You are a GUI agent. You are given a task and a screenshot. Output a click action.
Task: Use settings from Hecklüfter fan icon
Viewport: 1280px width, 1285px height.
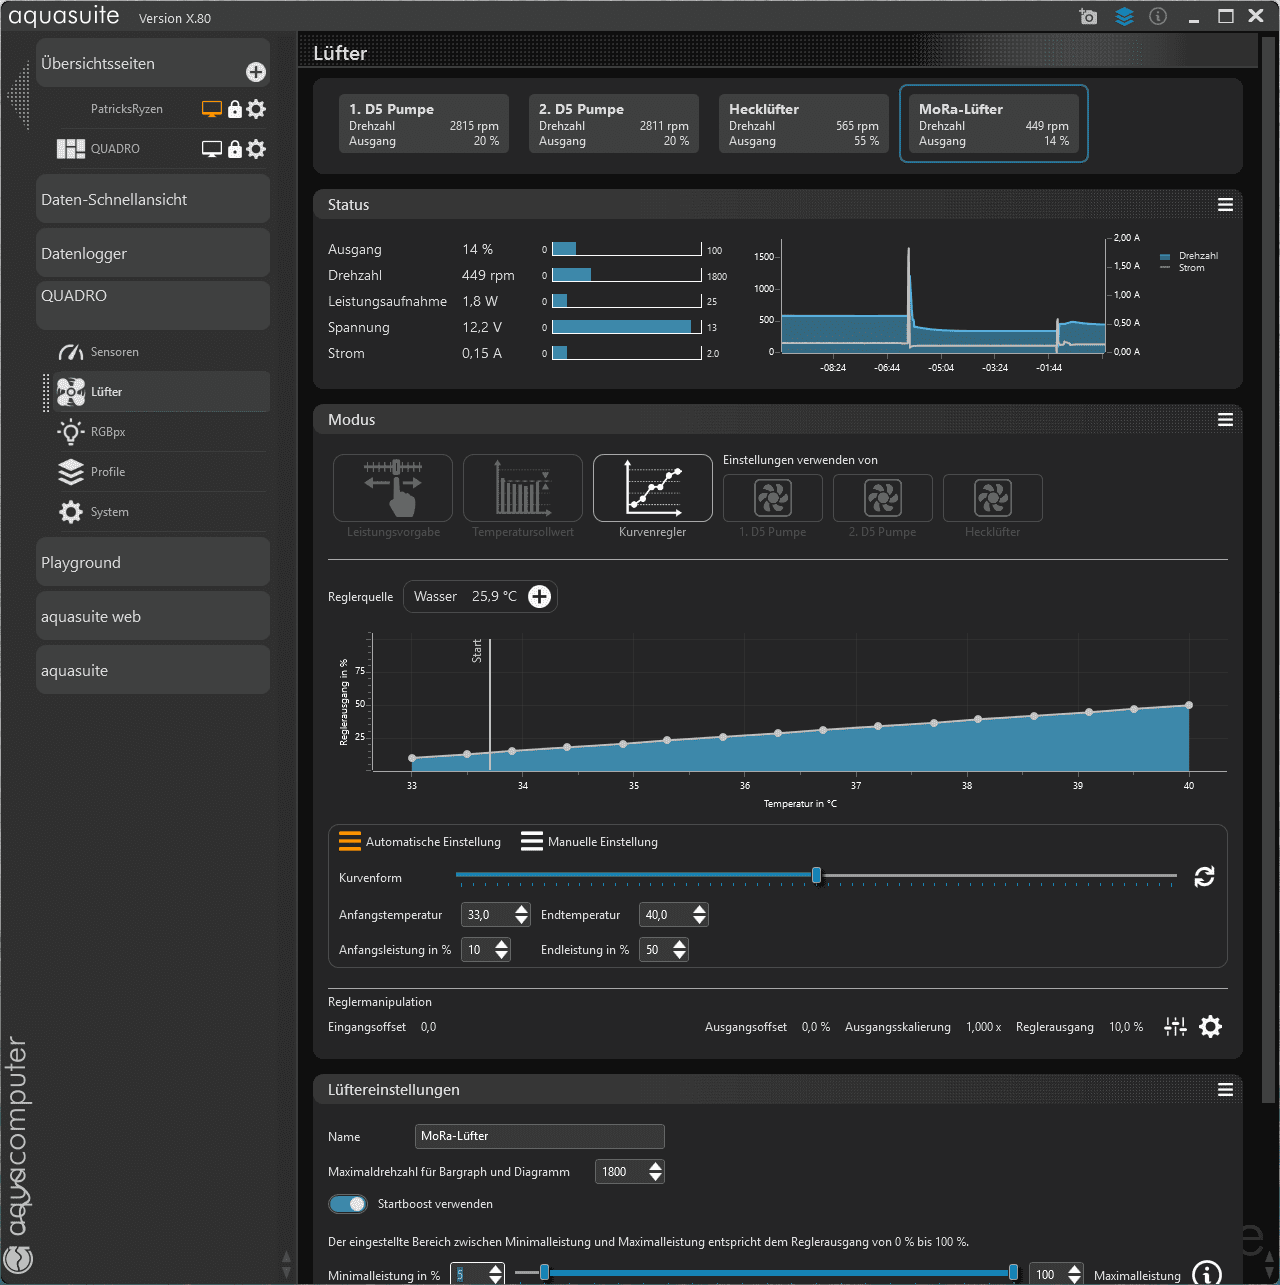(x=993, y=498)
